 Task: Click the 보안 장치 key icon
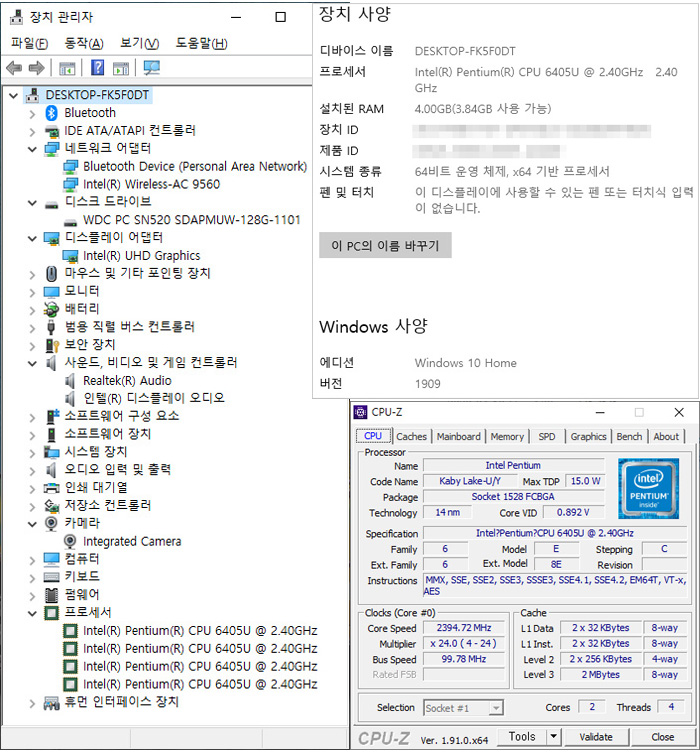pos(51,345)
